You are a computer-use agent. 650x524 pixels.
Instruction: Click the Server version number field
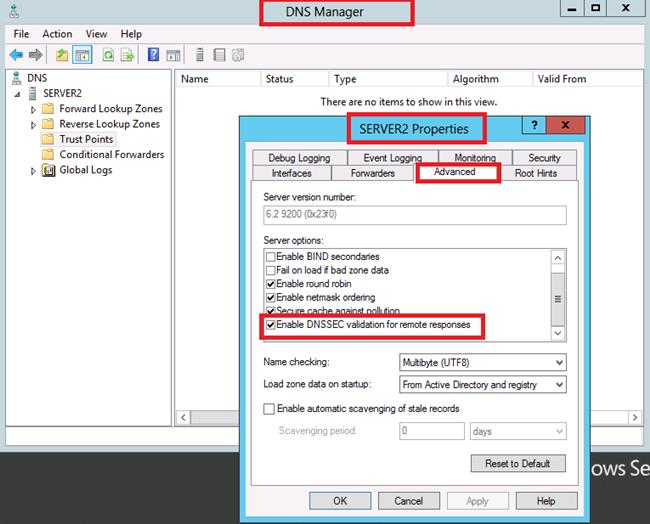[x=415, y=215]
